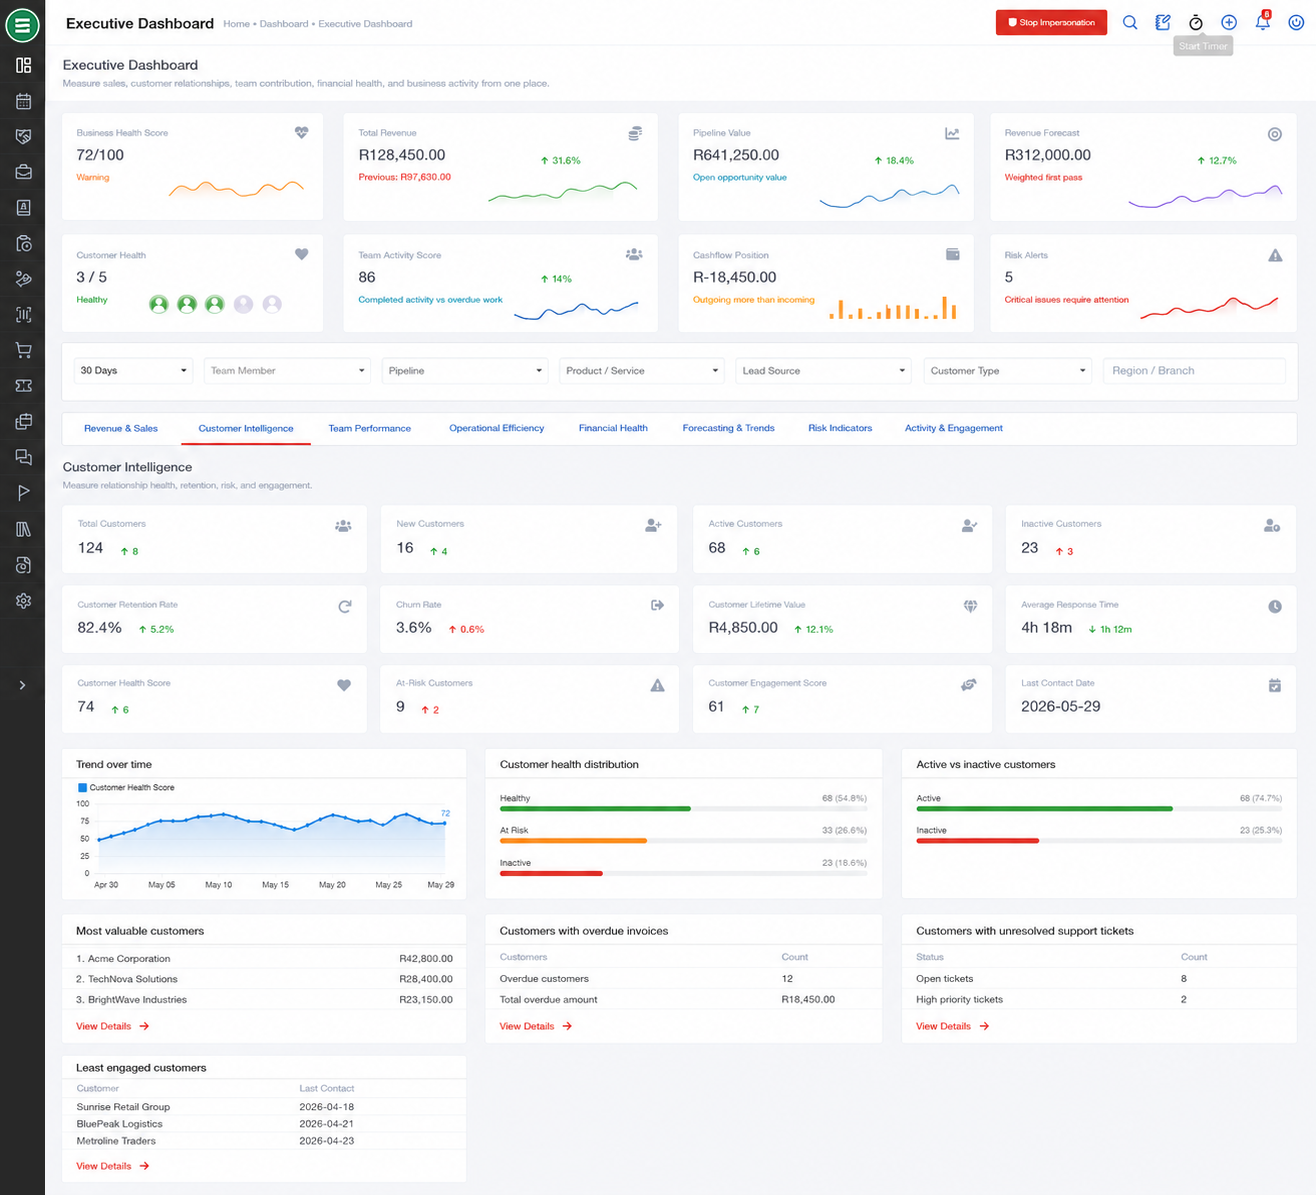Click the Pipeline Value chart icon
1316x1195 pixels.
point(952,133)
